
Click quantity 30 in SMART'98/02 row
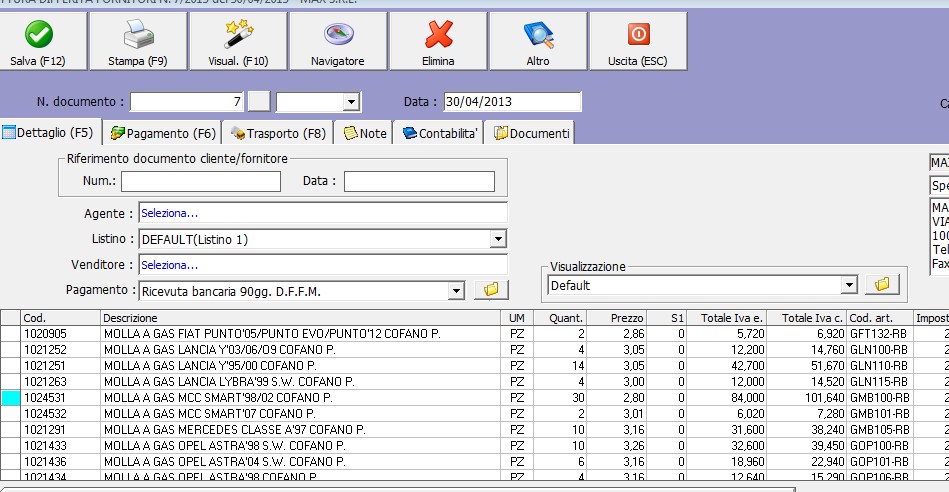[578, 398]
